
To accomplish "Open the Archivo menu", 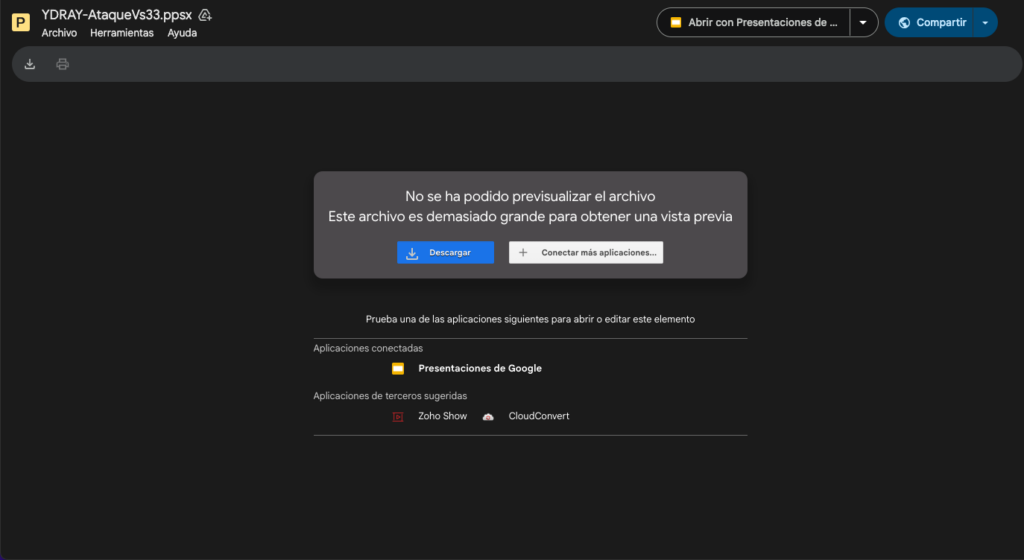I will tap(59, 33).
